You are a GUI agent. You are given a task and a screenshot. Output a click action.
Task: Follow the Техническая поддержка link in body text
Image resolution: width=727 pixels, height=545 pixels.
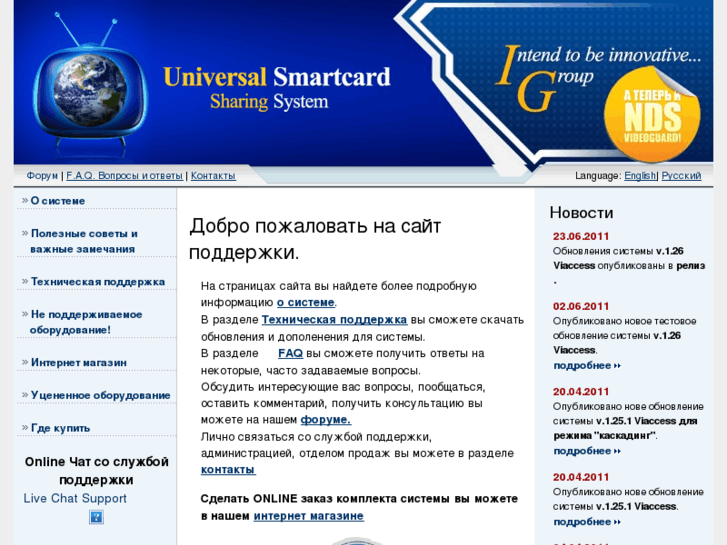pos(334,320)
